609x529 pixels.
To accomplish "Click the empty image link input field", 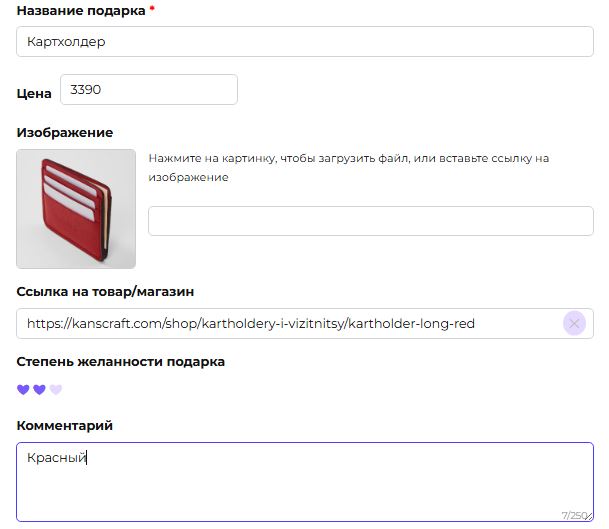I will (371, 221).
